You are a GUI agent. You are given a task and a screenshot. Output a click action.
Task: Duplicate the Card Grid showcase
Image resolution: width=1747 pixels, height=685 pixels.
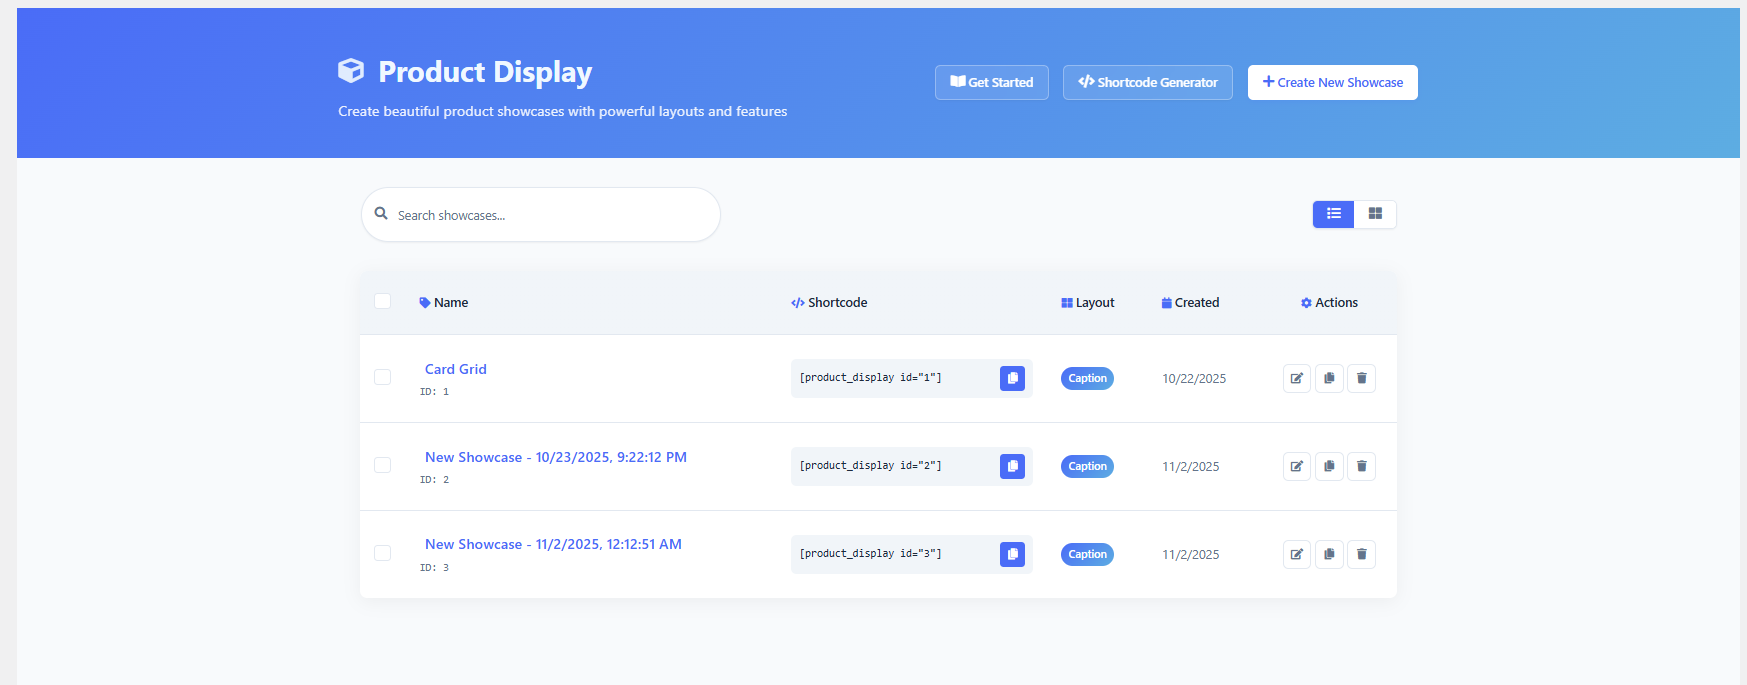point(1329,378)
